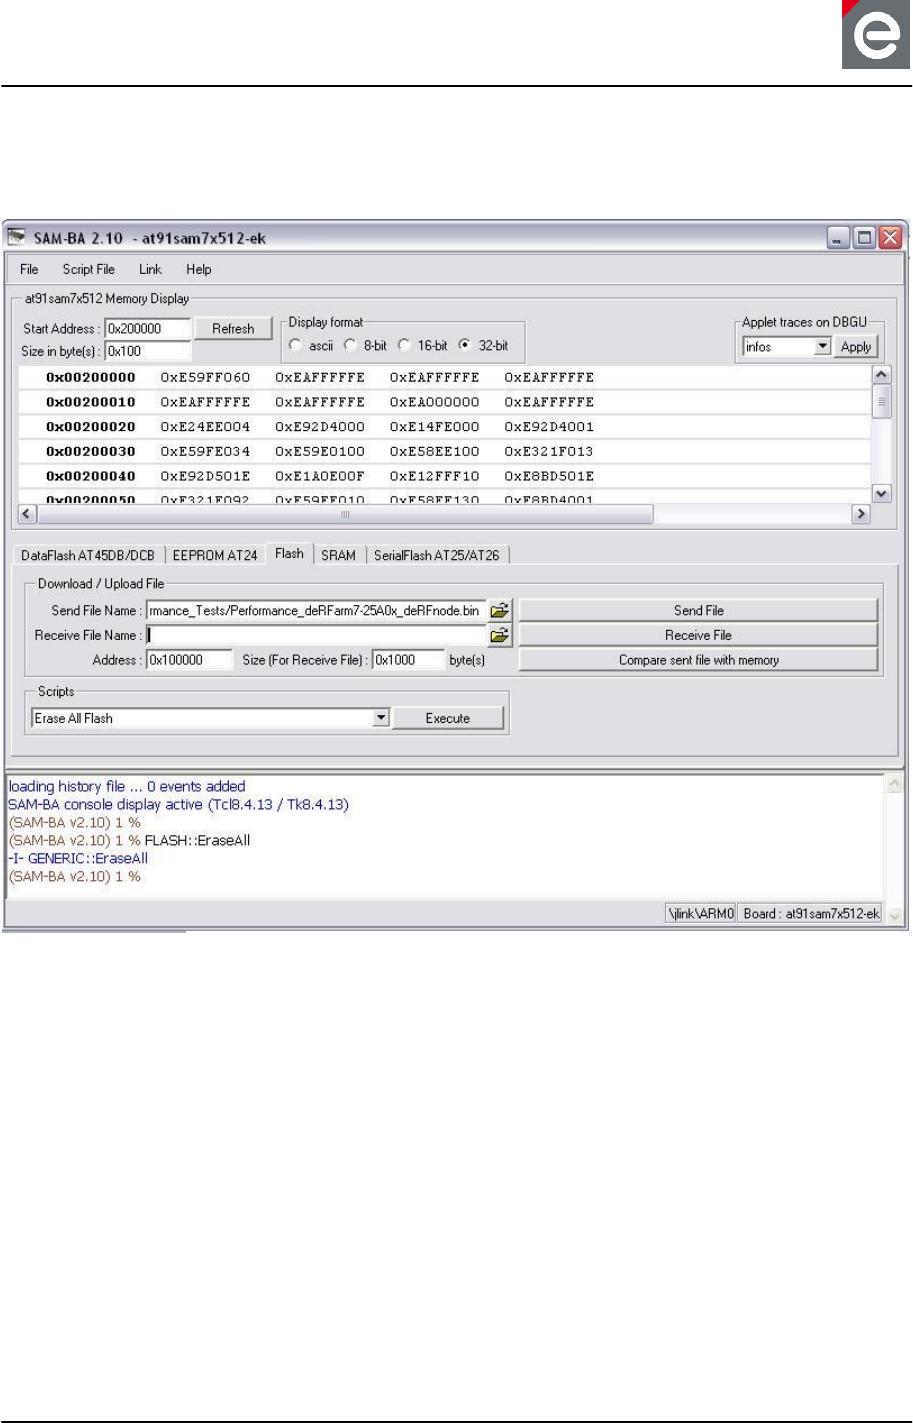Click the Execute script button
913x1423 pixels.
pyautogui.click(x=448, y=718)
